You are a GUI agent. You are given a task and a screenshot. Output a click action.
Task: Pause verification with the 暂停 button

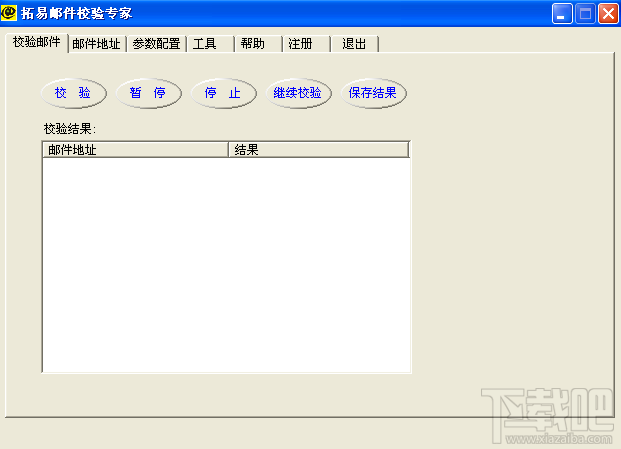pos(149,93)
